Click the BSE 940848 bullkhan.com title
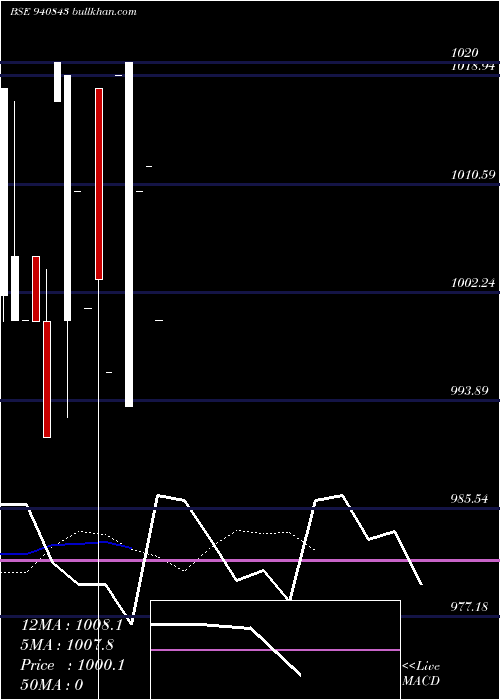Image resolution: width=500 pixels, height=700 pixels. [73, 12]
